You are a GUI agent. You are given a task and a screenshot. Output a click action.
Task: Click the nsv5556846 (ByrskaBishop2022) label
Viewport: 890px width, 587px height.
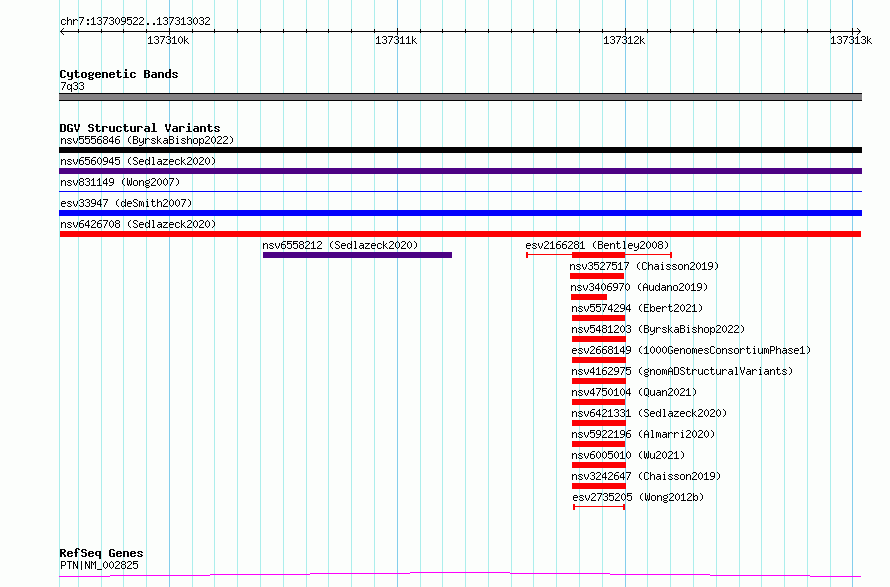tap(147, 140)
